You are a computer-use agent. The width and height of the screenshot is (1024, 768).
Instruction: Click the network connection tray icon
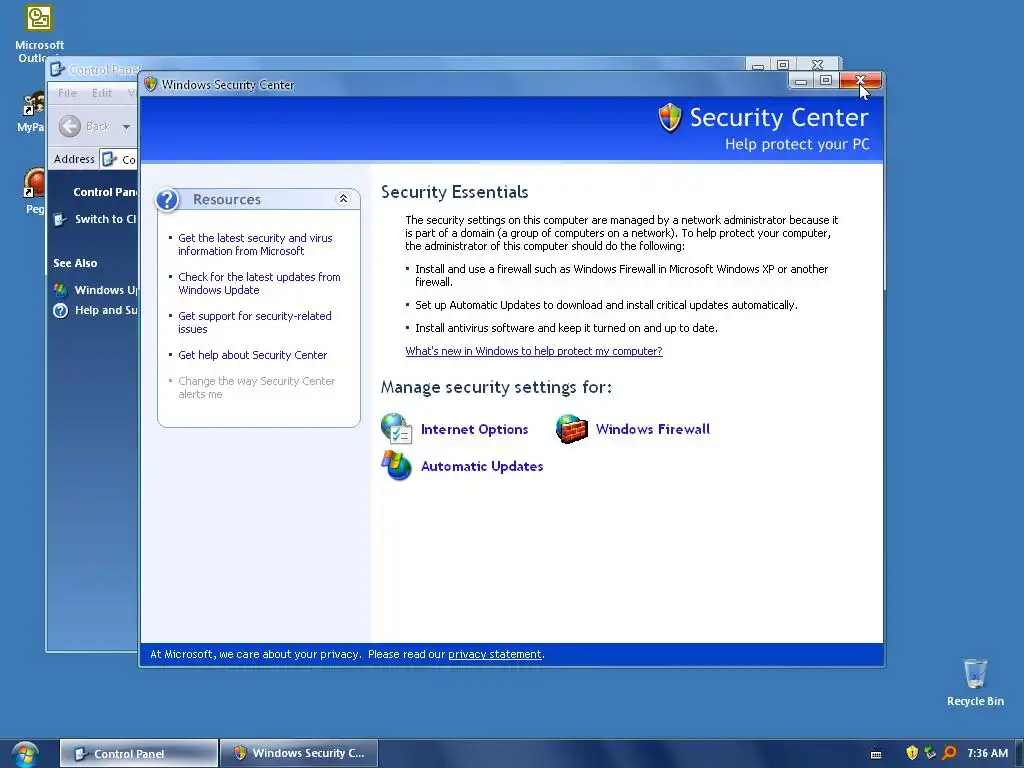pyautogui.click(x=931, y=753)
